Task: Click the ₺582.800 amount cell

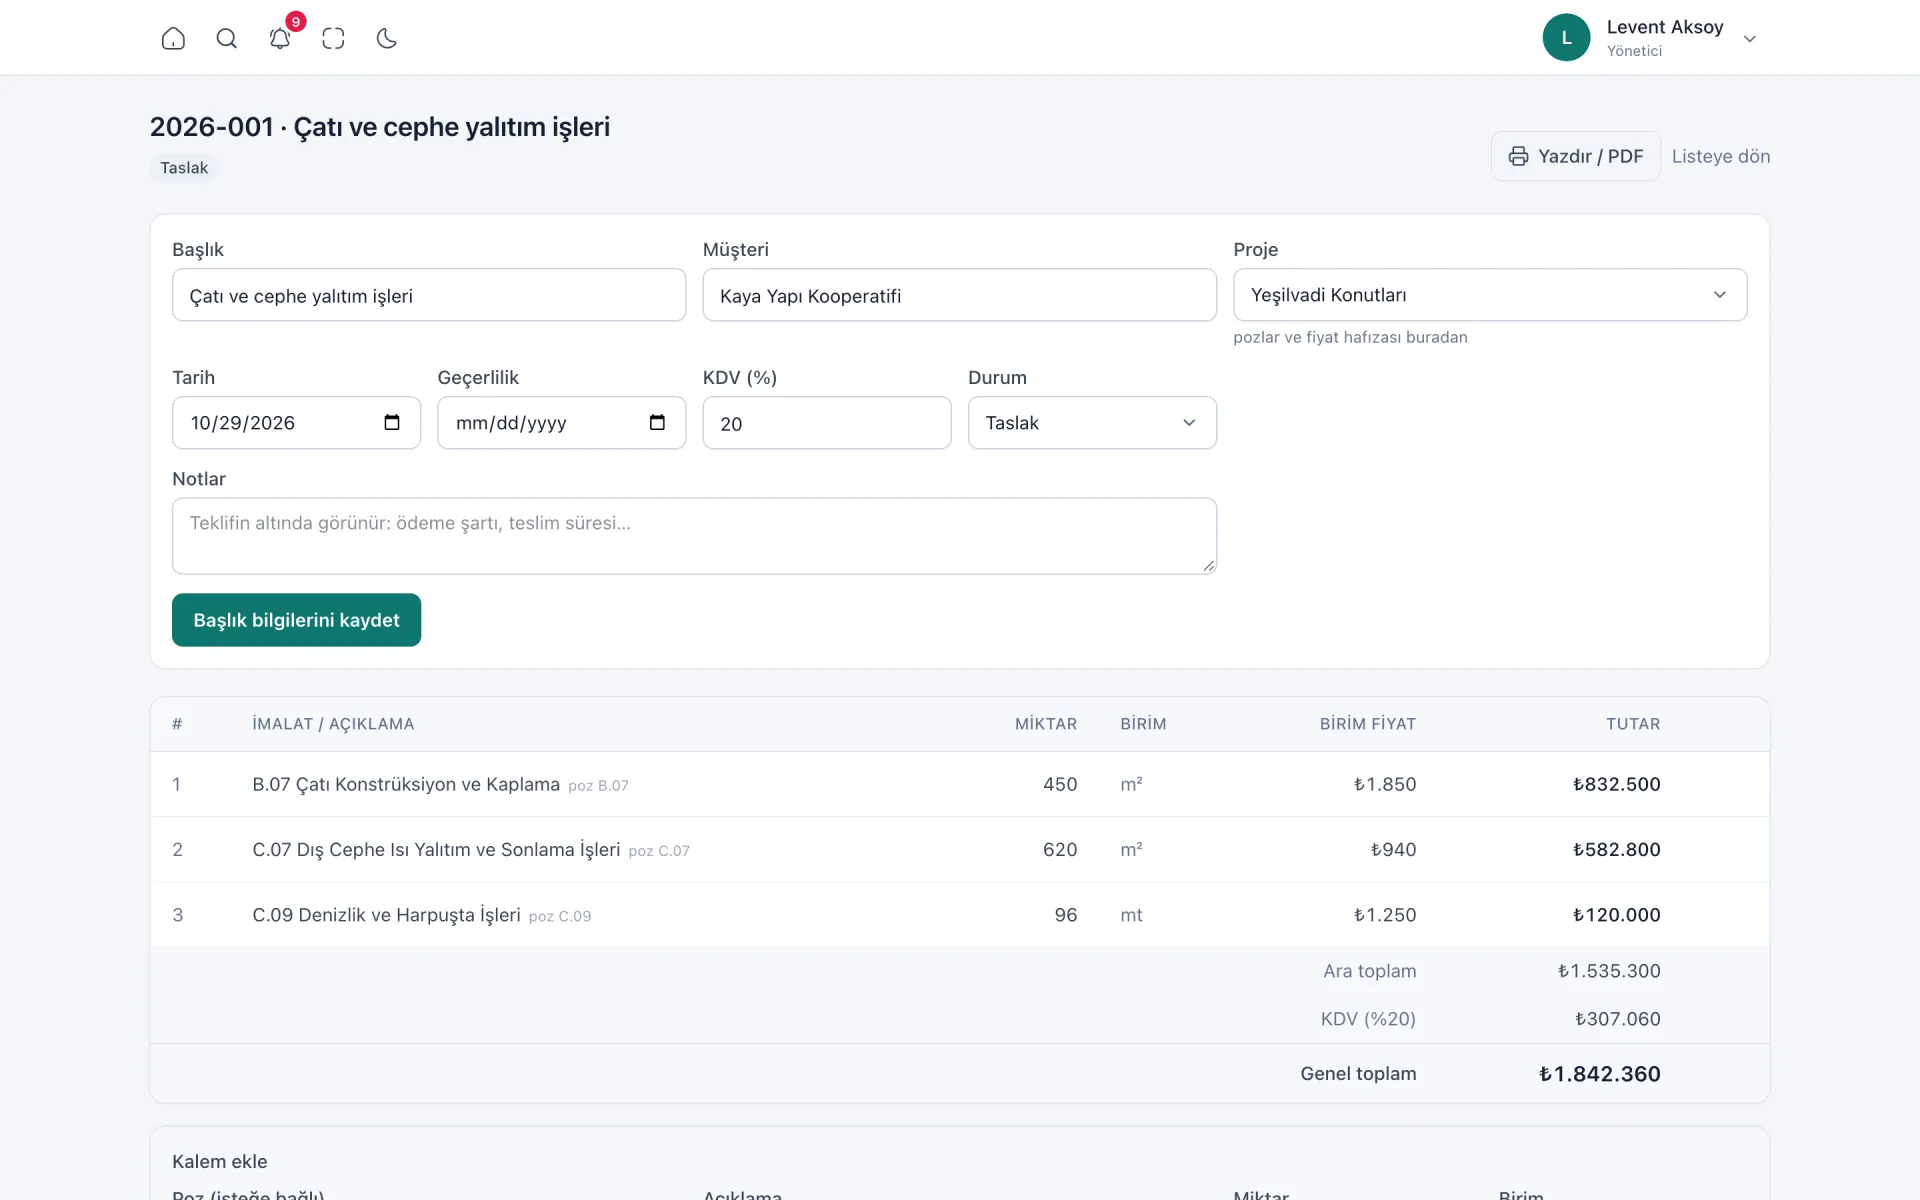Action: pos(1616,849)
